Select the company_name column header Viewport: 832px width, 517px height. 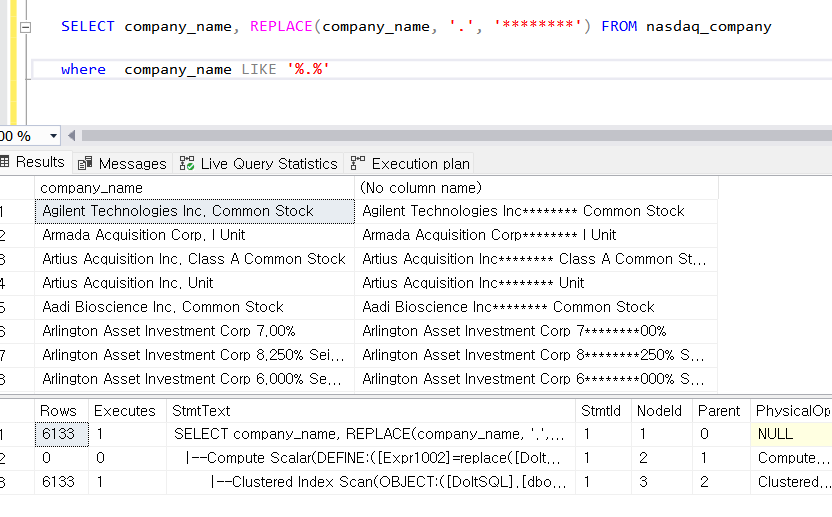194,188
